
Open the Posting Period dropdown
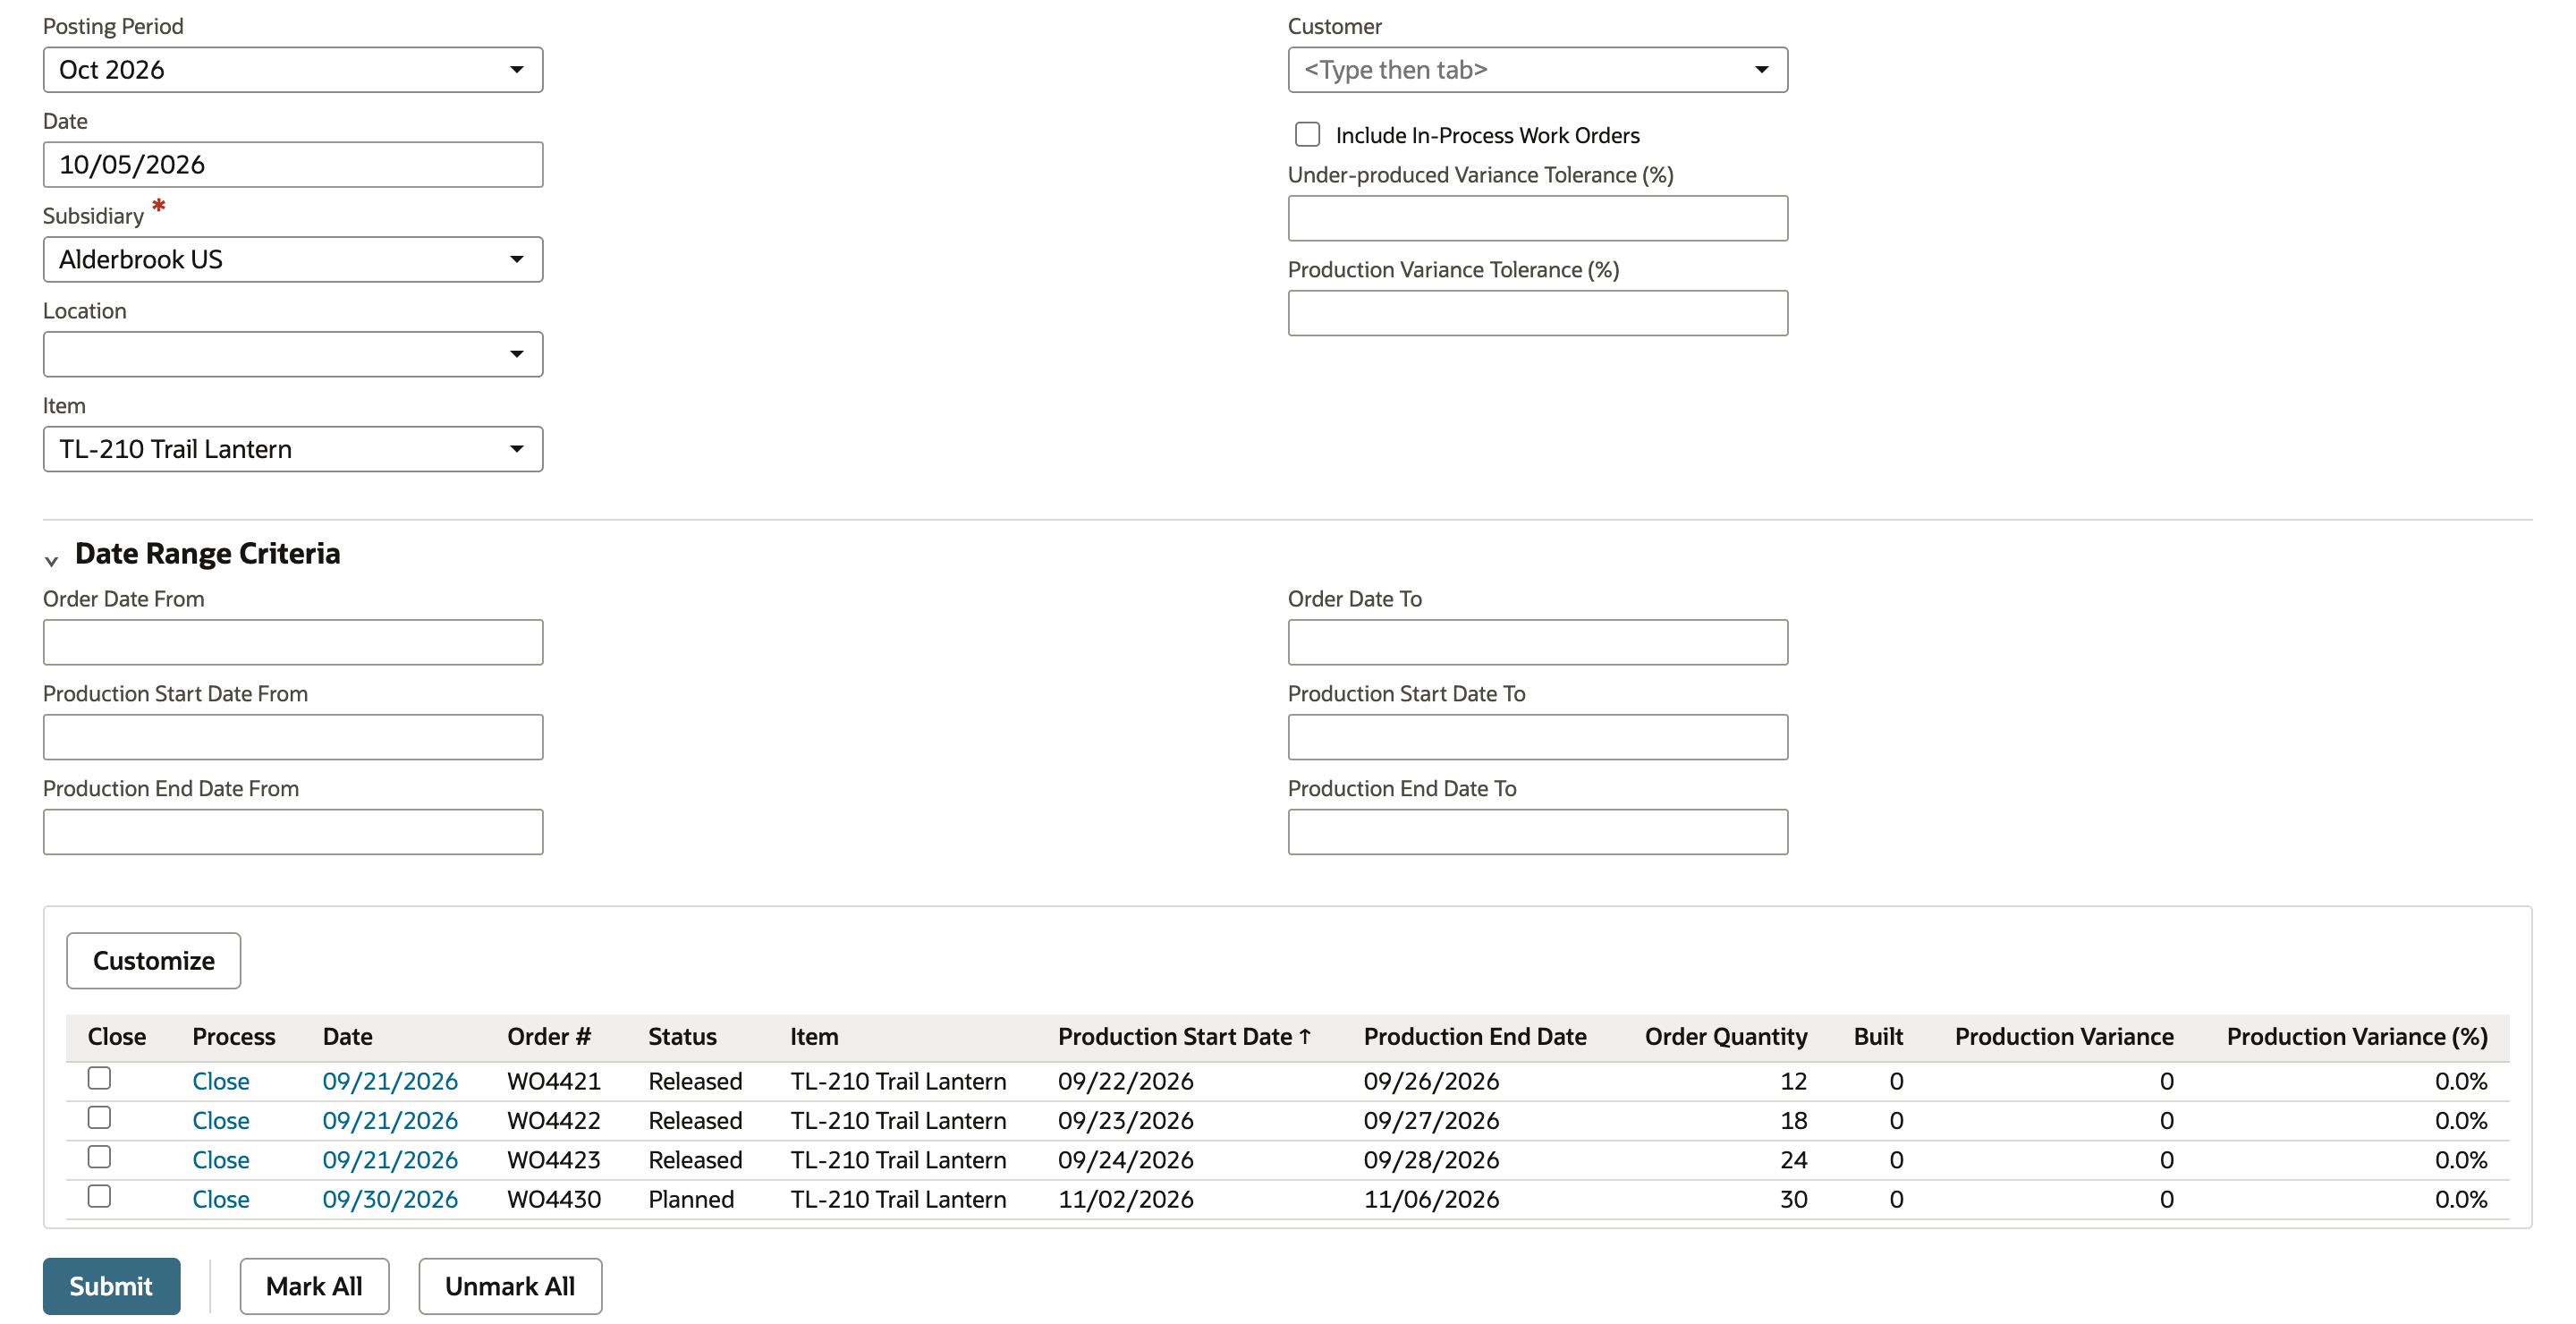point(292,70)
